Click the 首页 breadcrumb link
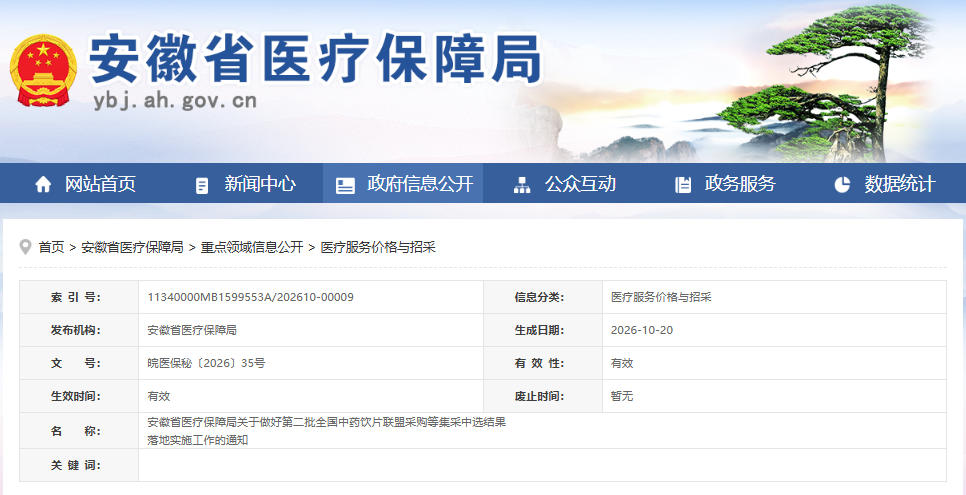 pos(51,247)
